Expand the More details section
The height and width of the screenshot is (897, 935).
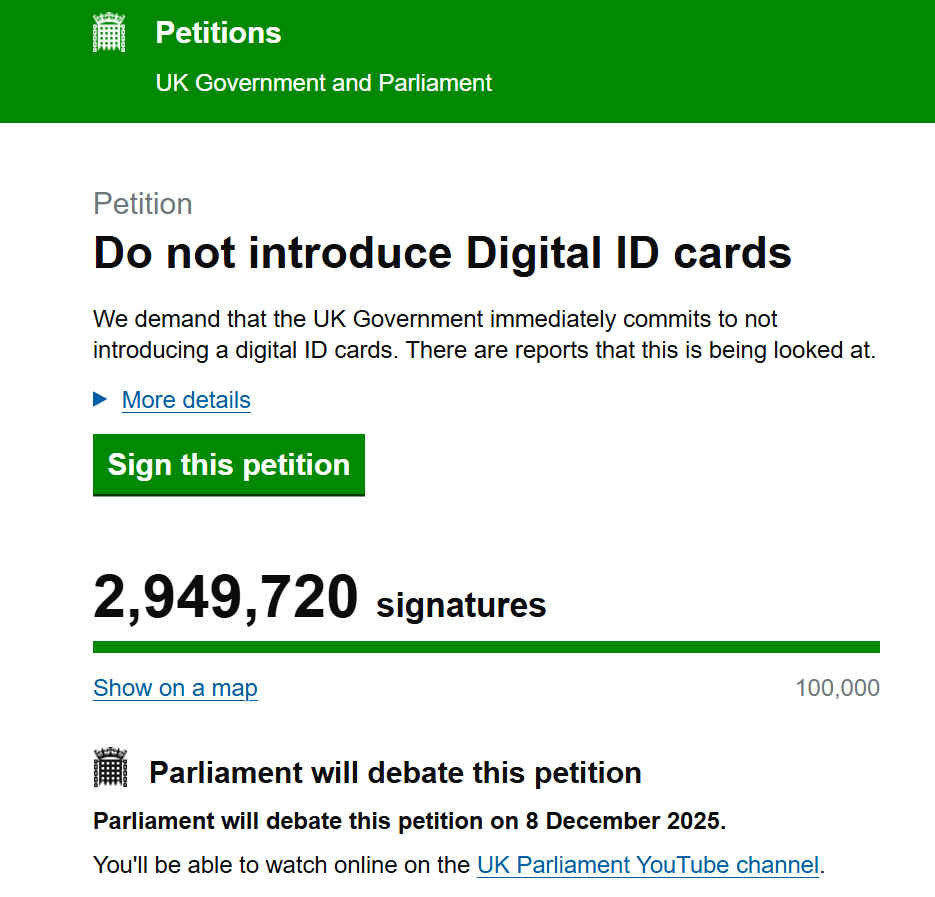pos(185,400)
